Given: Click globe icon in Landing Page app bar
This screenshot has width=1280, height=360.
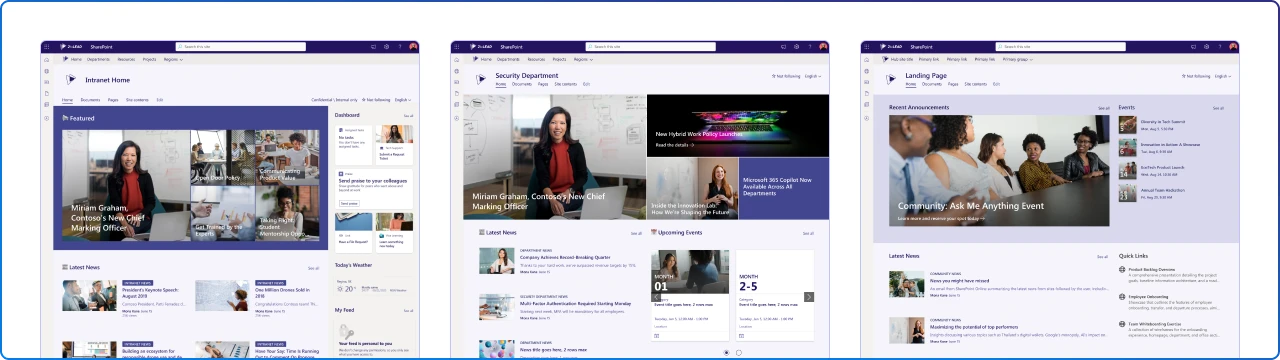Looking at the screenshot, I should (x=866, y=71).
